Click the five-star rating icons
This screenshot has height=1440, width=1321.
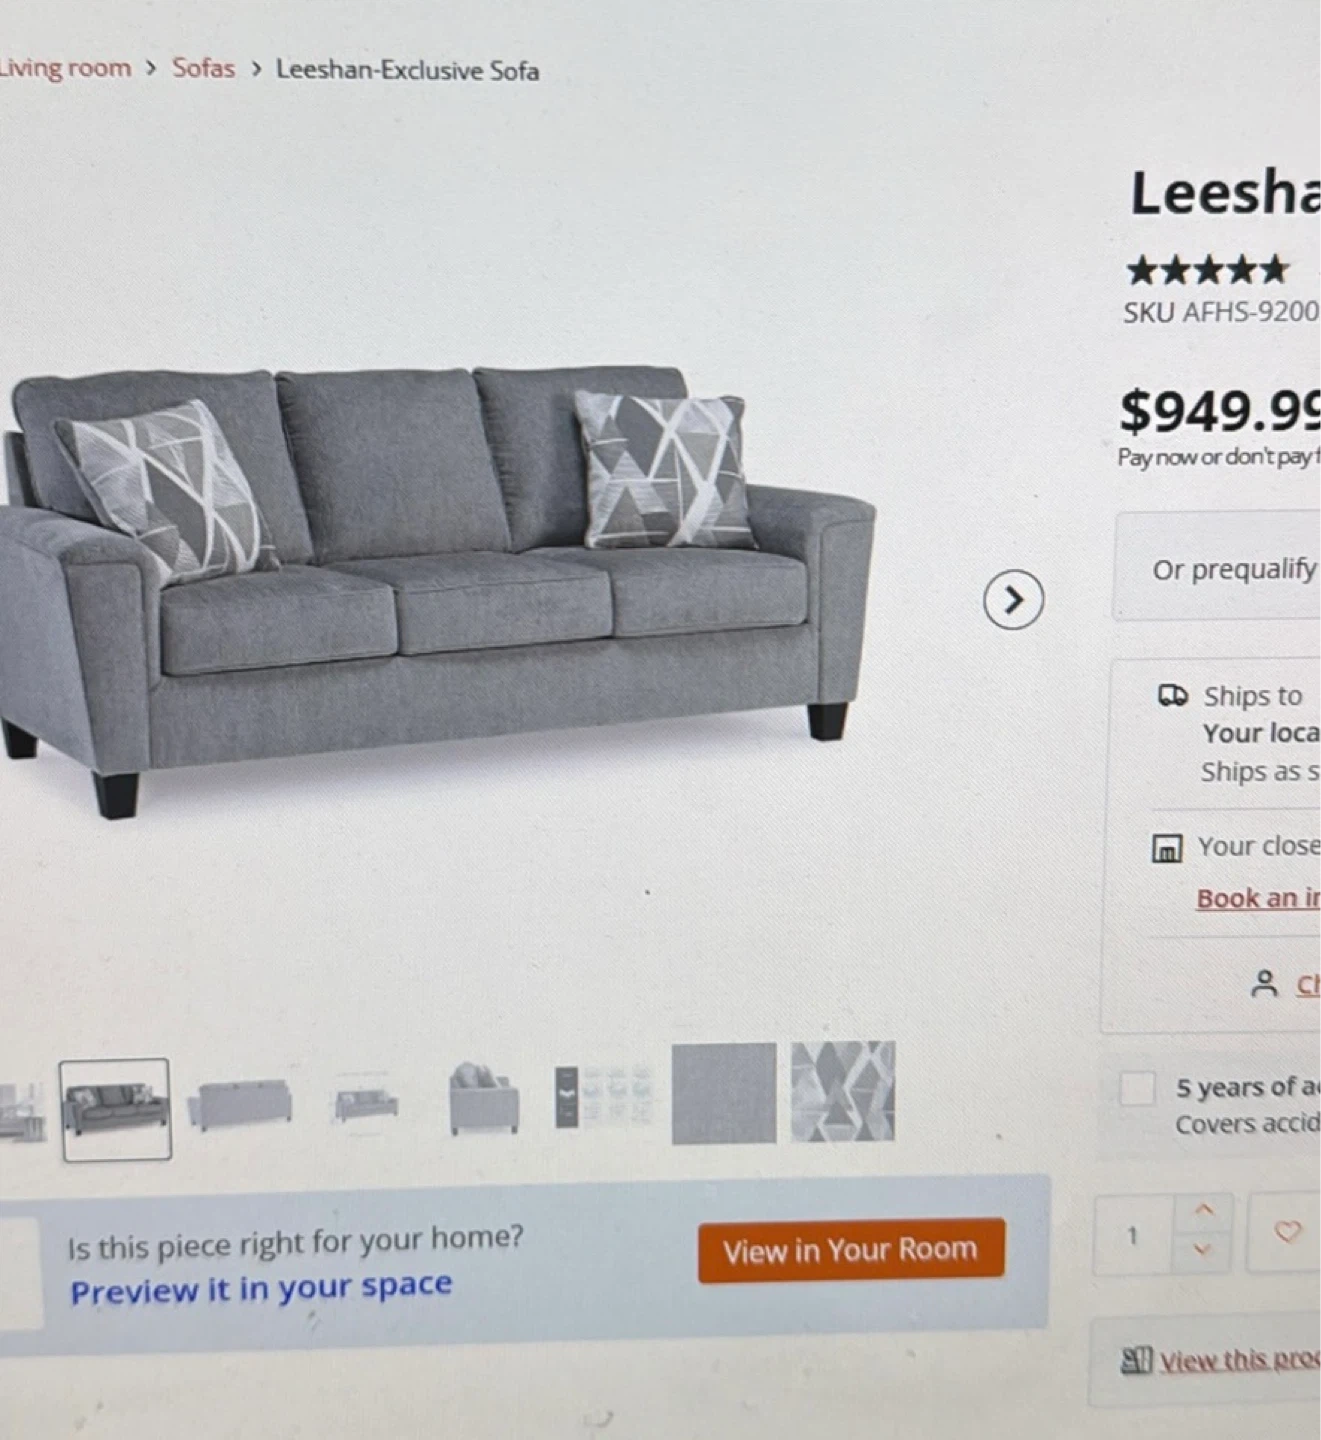tap(1208, 270)
